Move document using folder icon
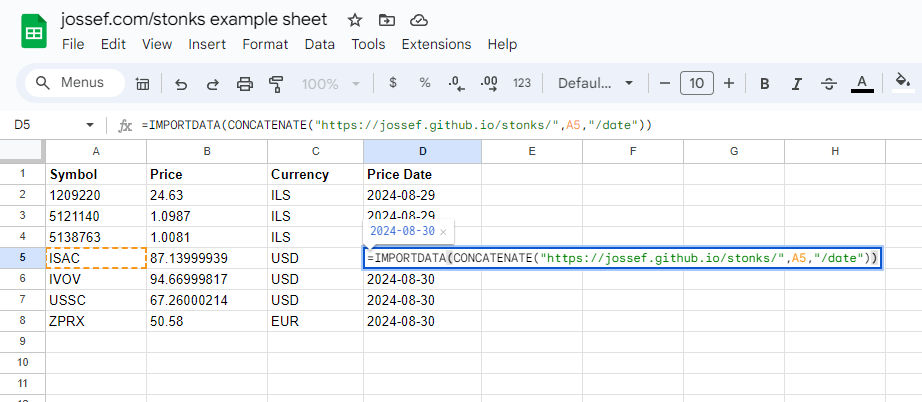The width and height of the screenshot is (922, 402). pyautogui.click(x=387, y=20)
